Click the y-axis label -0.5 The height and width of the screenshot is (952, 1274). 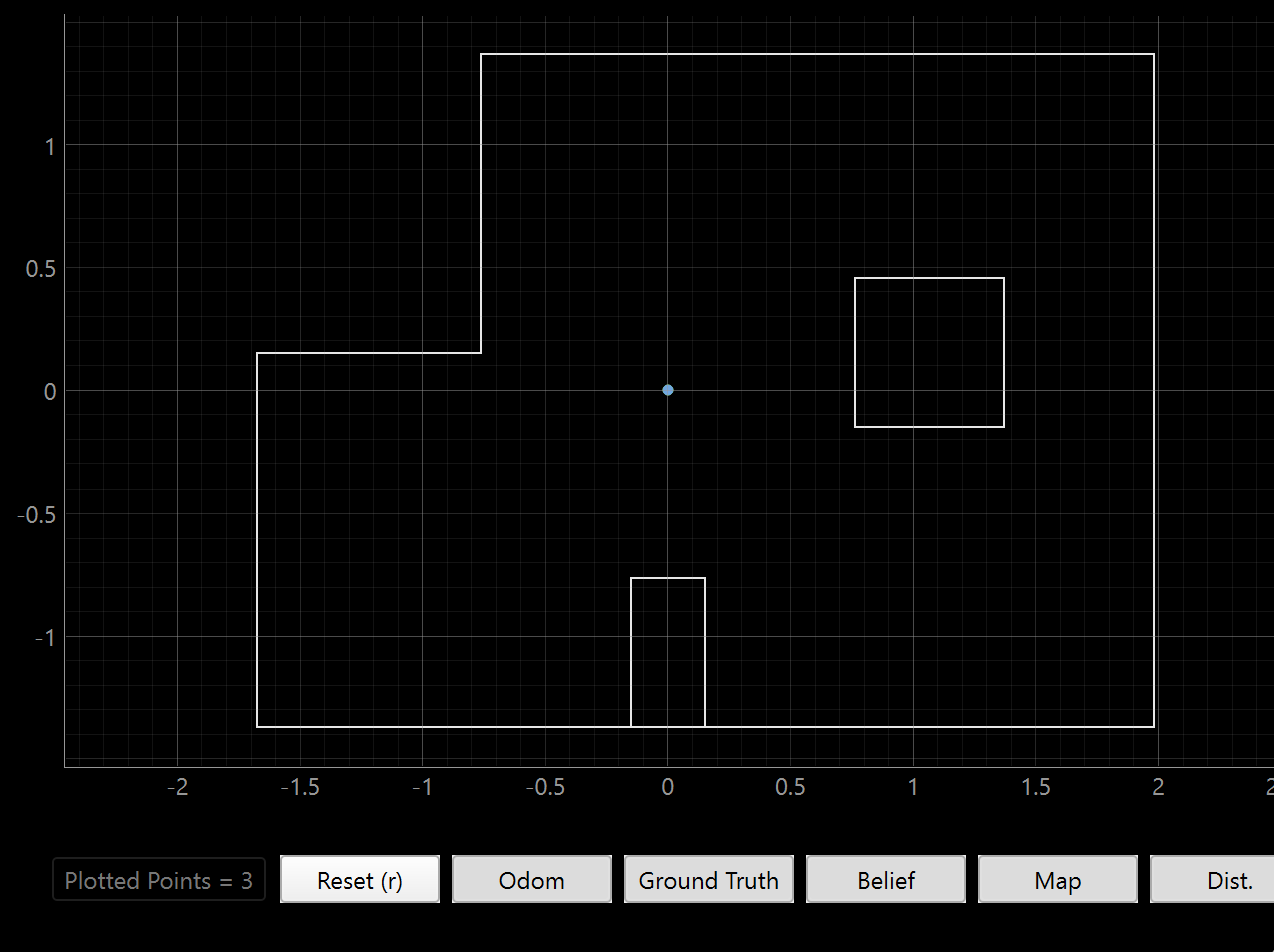(x=34, y=514)
